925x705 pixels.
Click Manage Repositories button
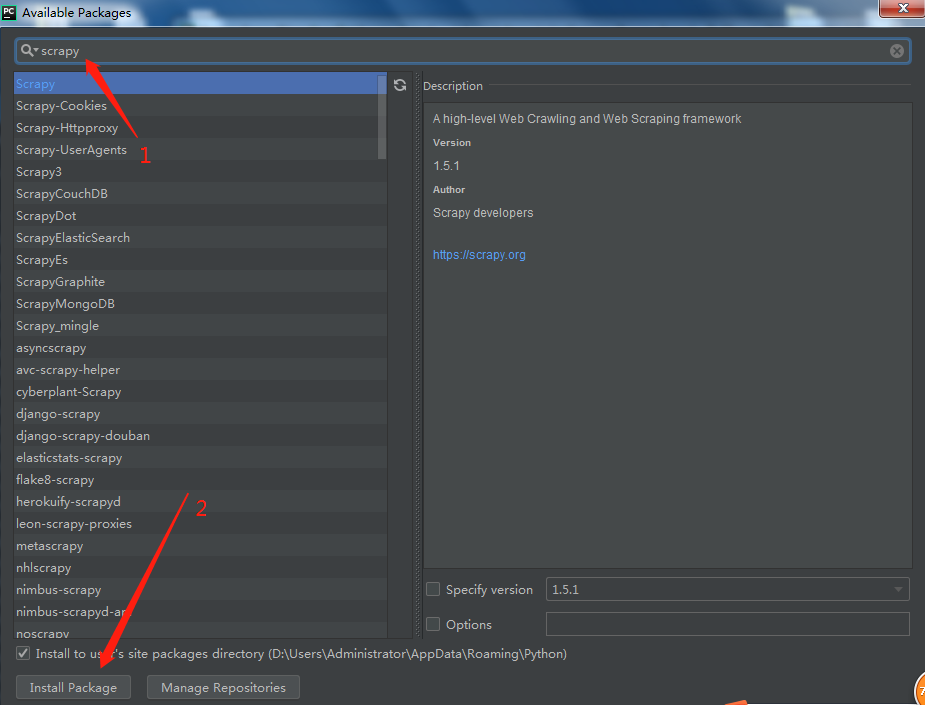(x=223, y=687)
